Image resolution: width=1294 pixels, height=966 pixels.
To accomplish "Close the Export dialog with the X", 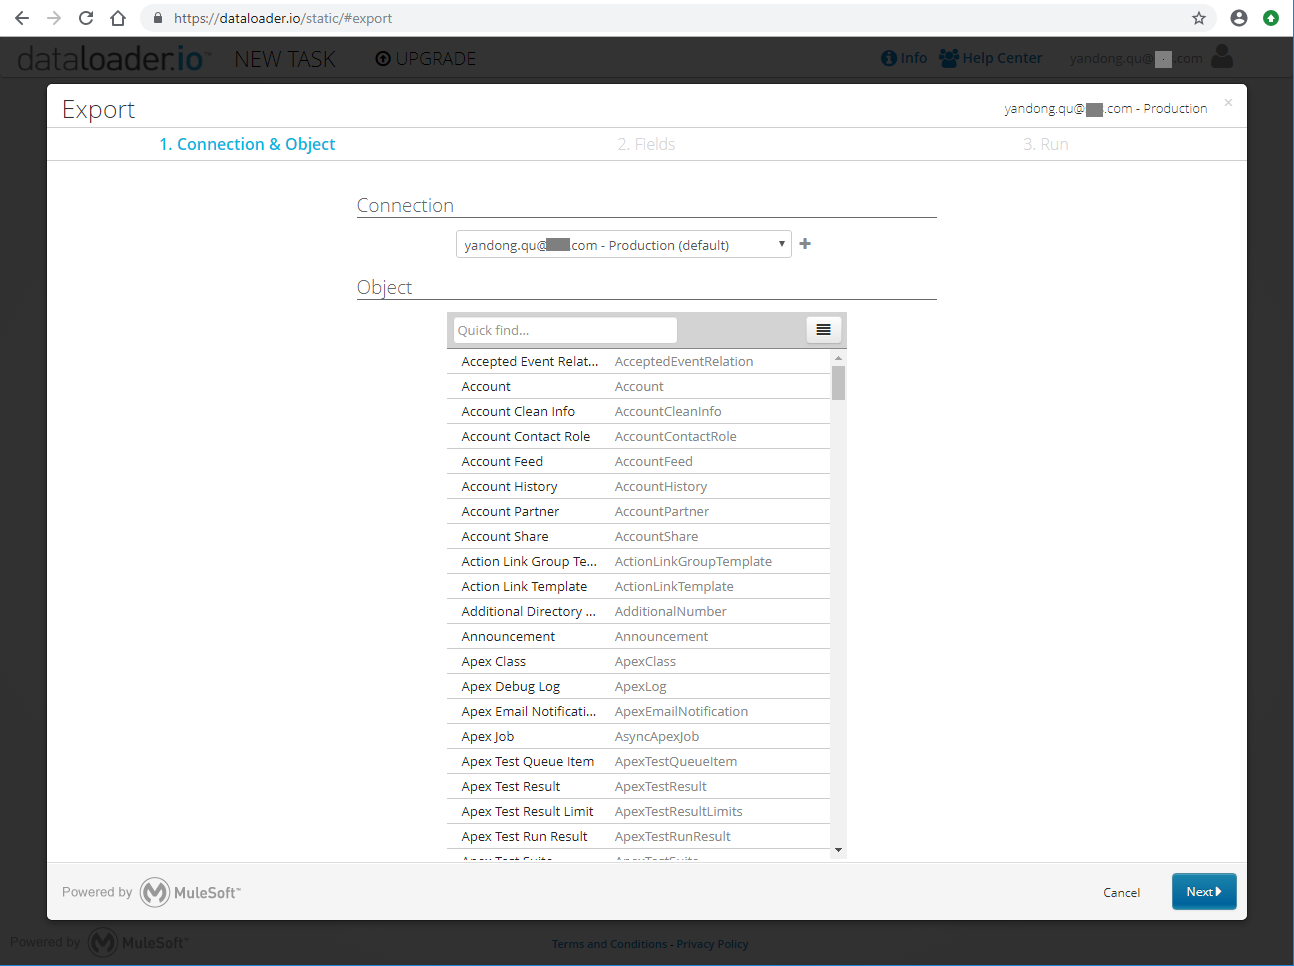I will pos(1228,102).
